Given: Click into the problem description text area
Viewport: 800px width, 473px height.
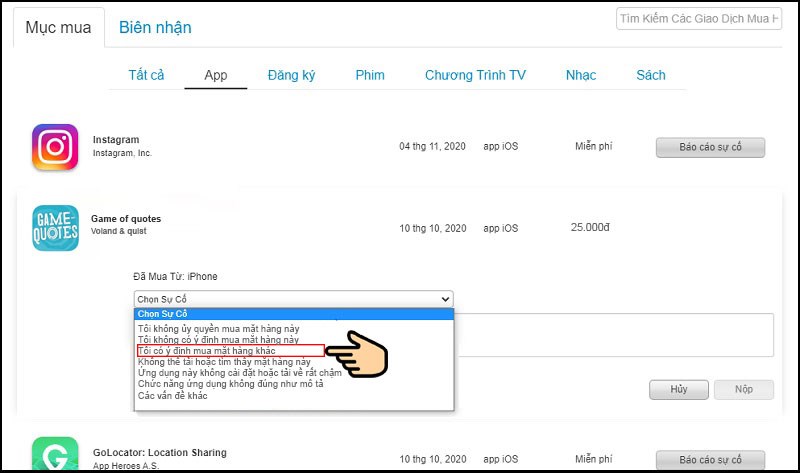Looking at the screenshot, I should [x=614, y=335].
